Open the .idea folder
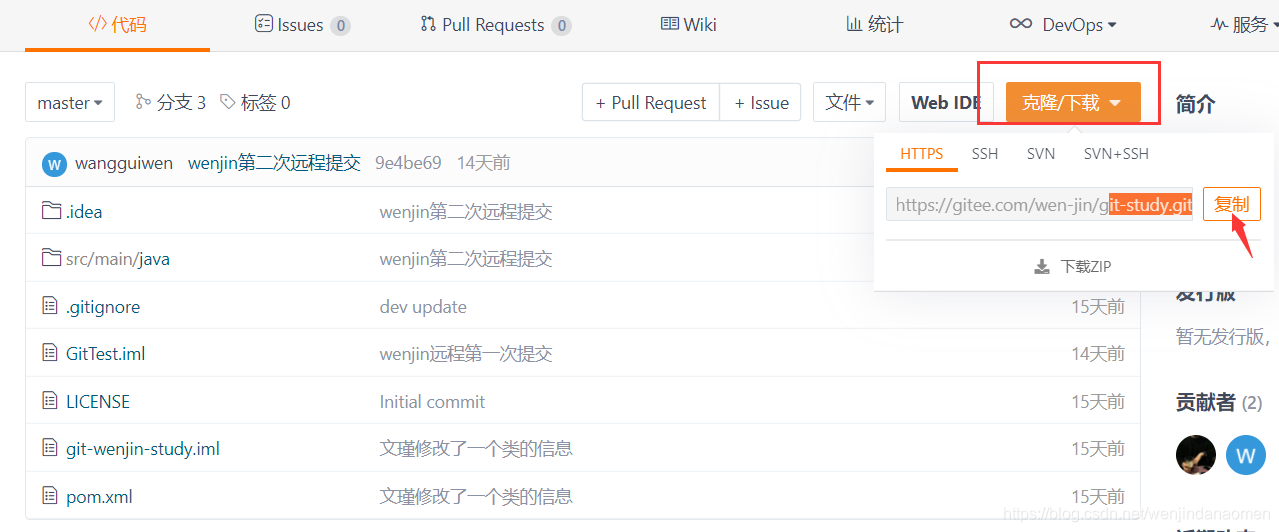Image resolution: width=1279 pixels, height=532 pixels. pos(84,212)
